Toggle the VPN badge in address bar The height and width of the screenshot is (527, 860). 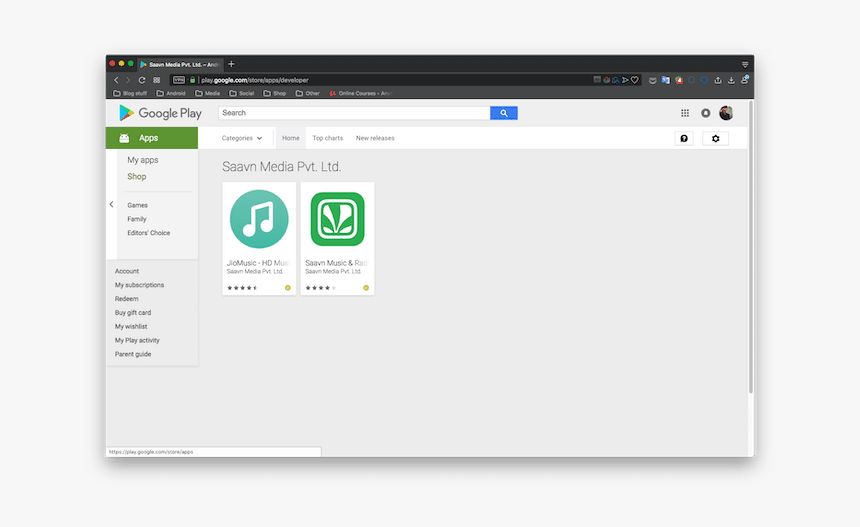tap(179, 80)
